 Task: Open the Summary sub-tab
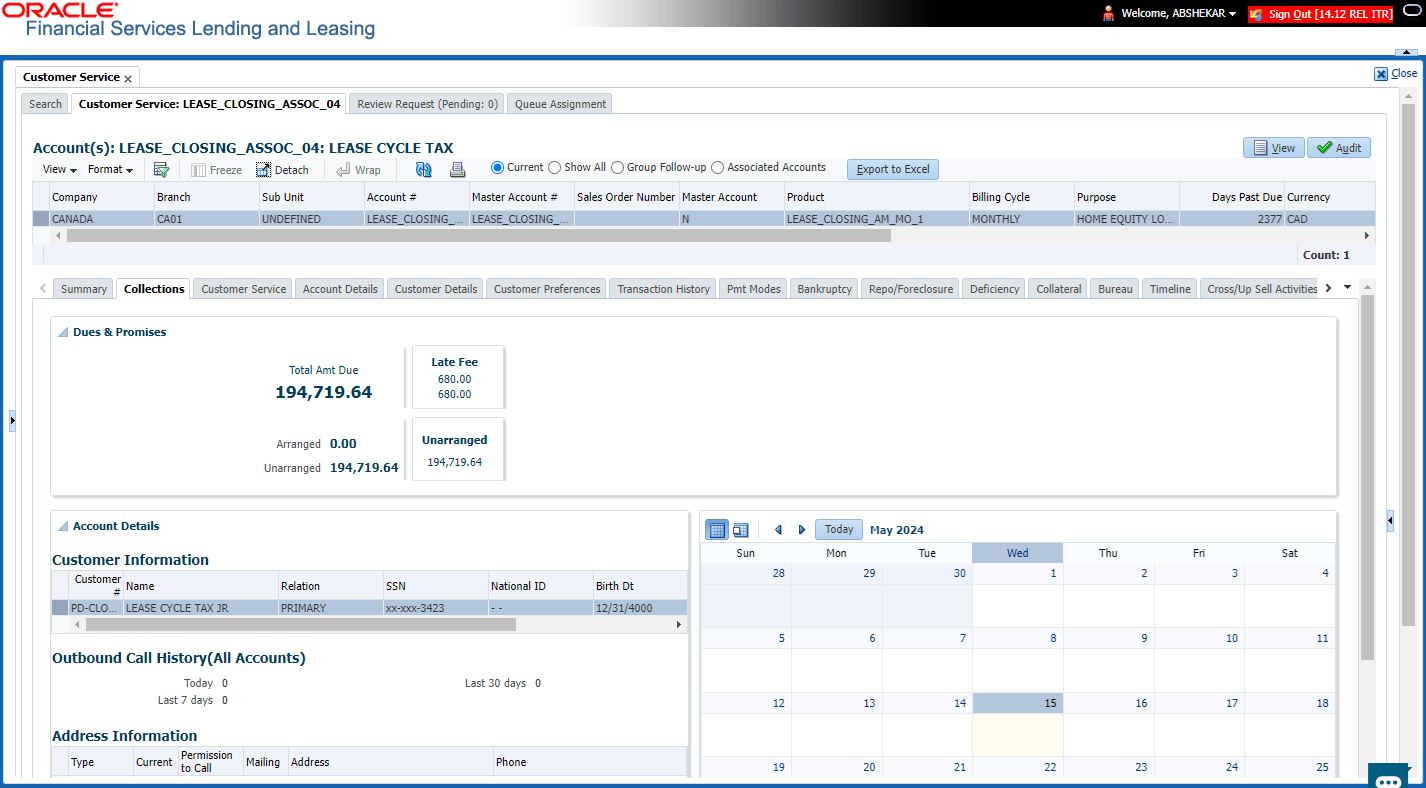[84, 289]
